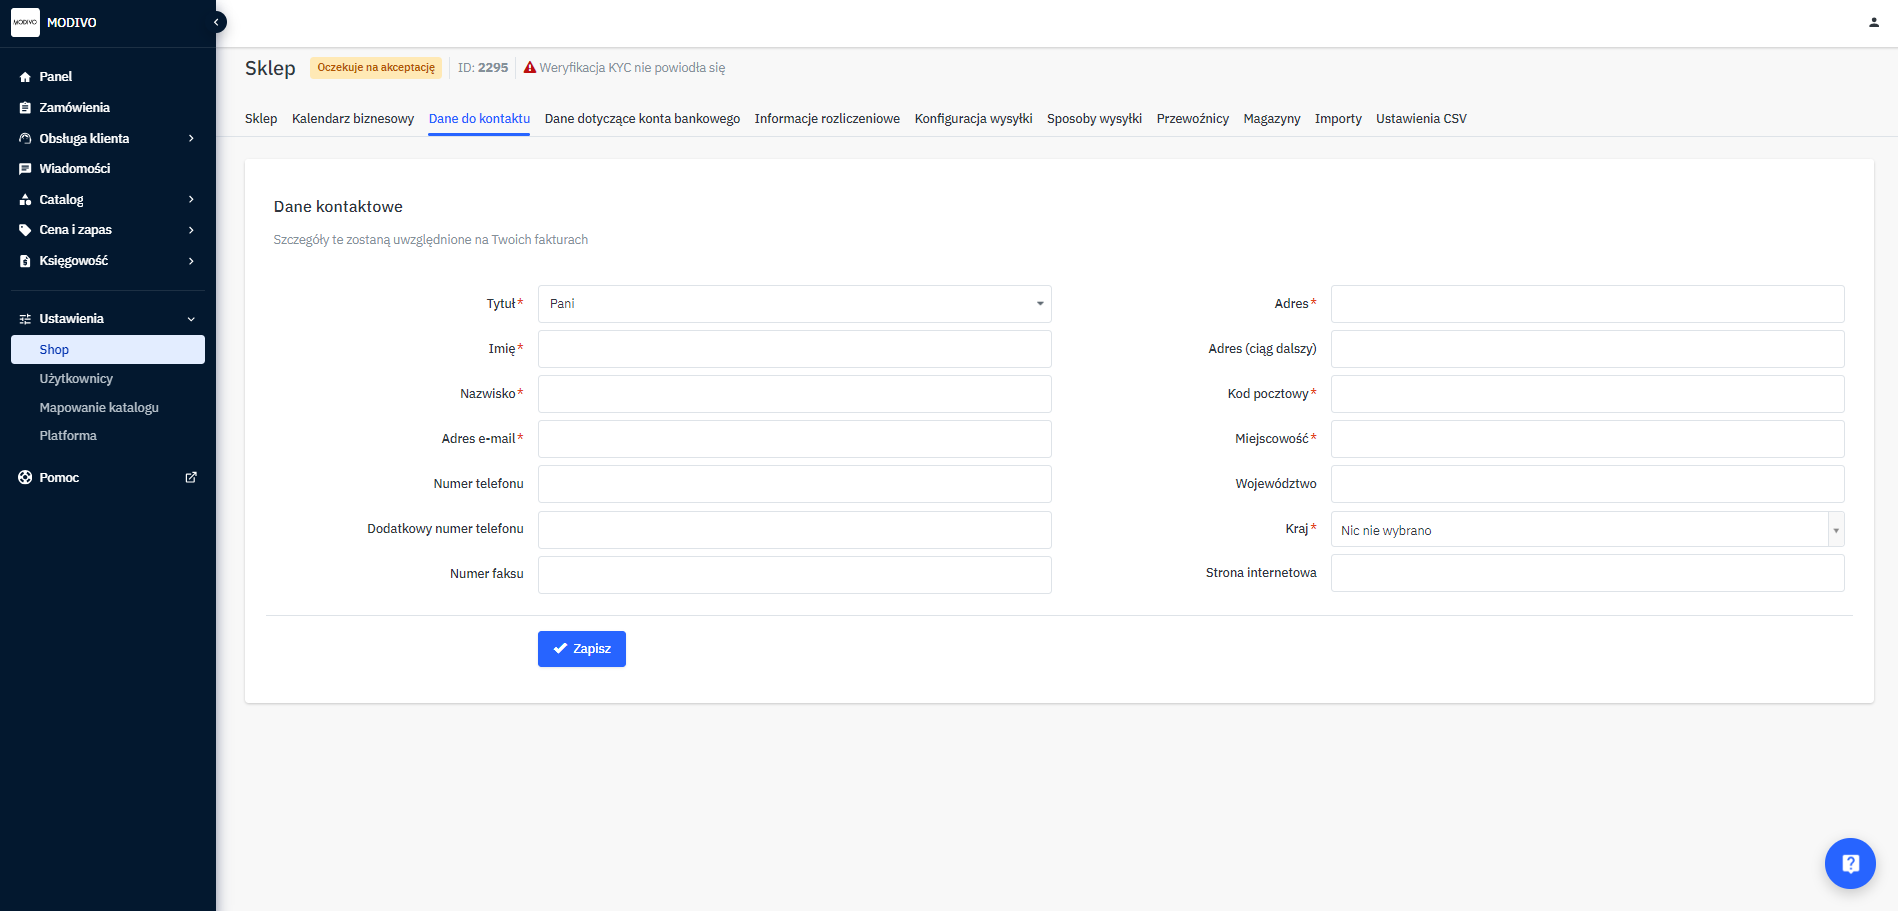
Task: Expand the Obsługa klienta submenu
Action: pyautogui.click(x=191, y=139)
